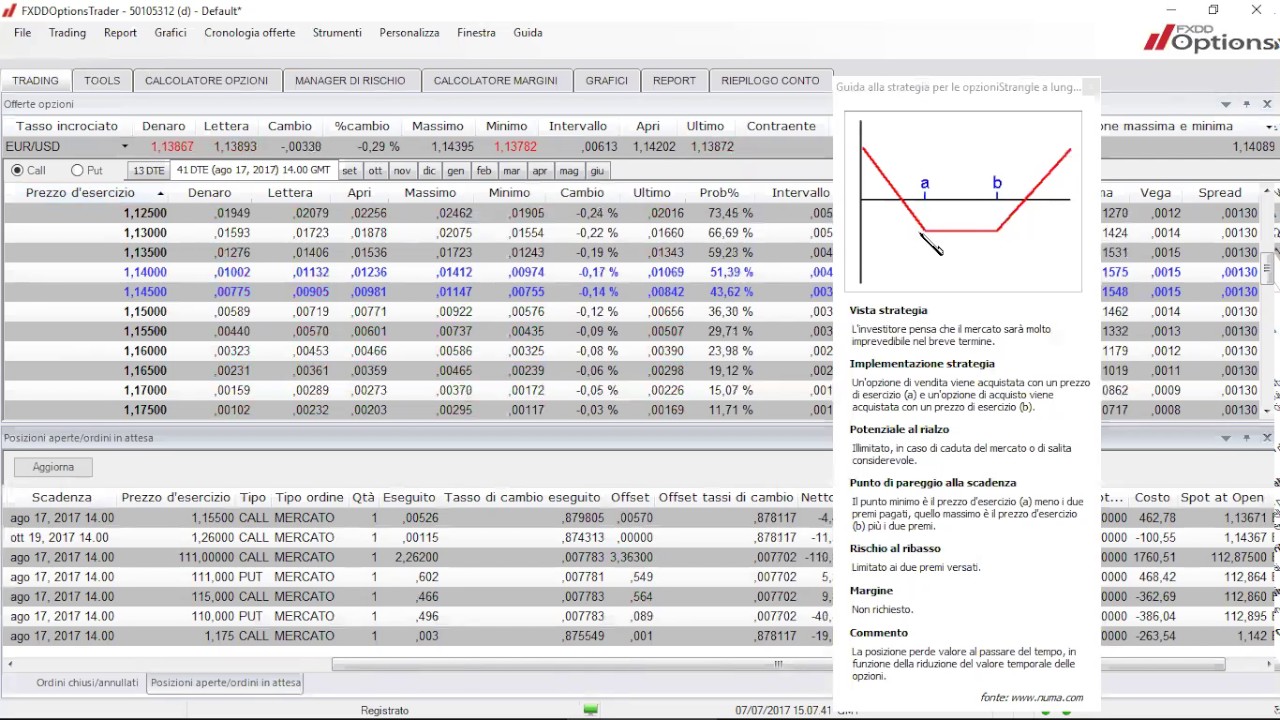
Task: Click the green connection status icon
Action: 591,710
